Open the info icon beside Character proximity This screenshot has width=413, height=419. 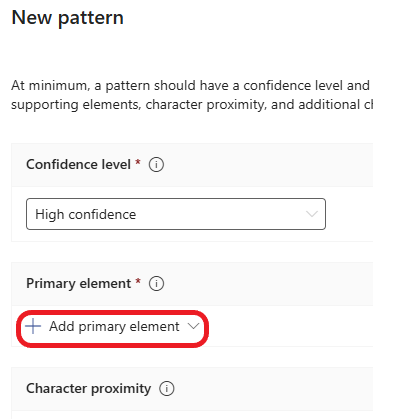[166, 389]
